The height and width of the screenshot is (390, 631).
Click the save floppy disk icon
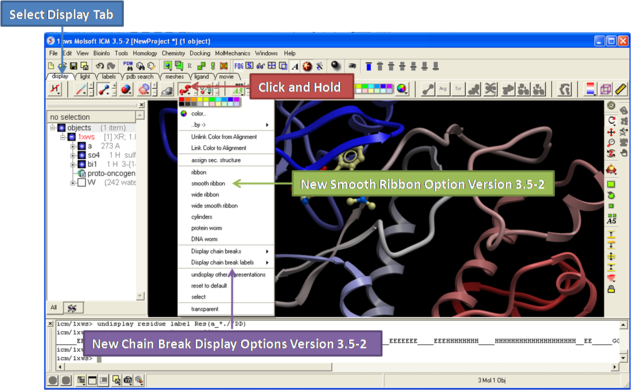tap(73, 66)
